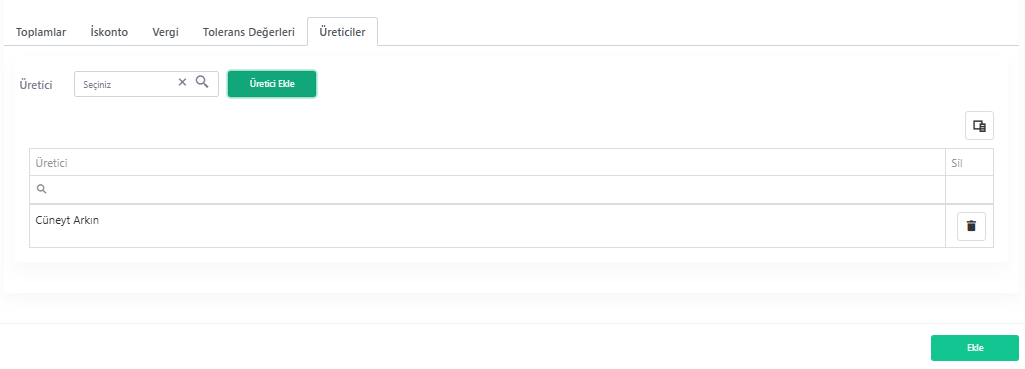Screen dimensions: 1025x369
Task: Click the Seçiniz placeholder text
Action: [97, 85]
